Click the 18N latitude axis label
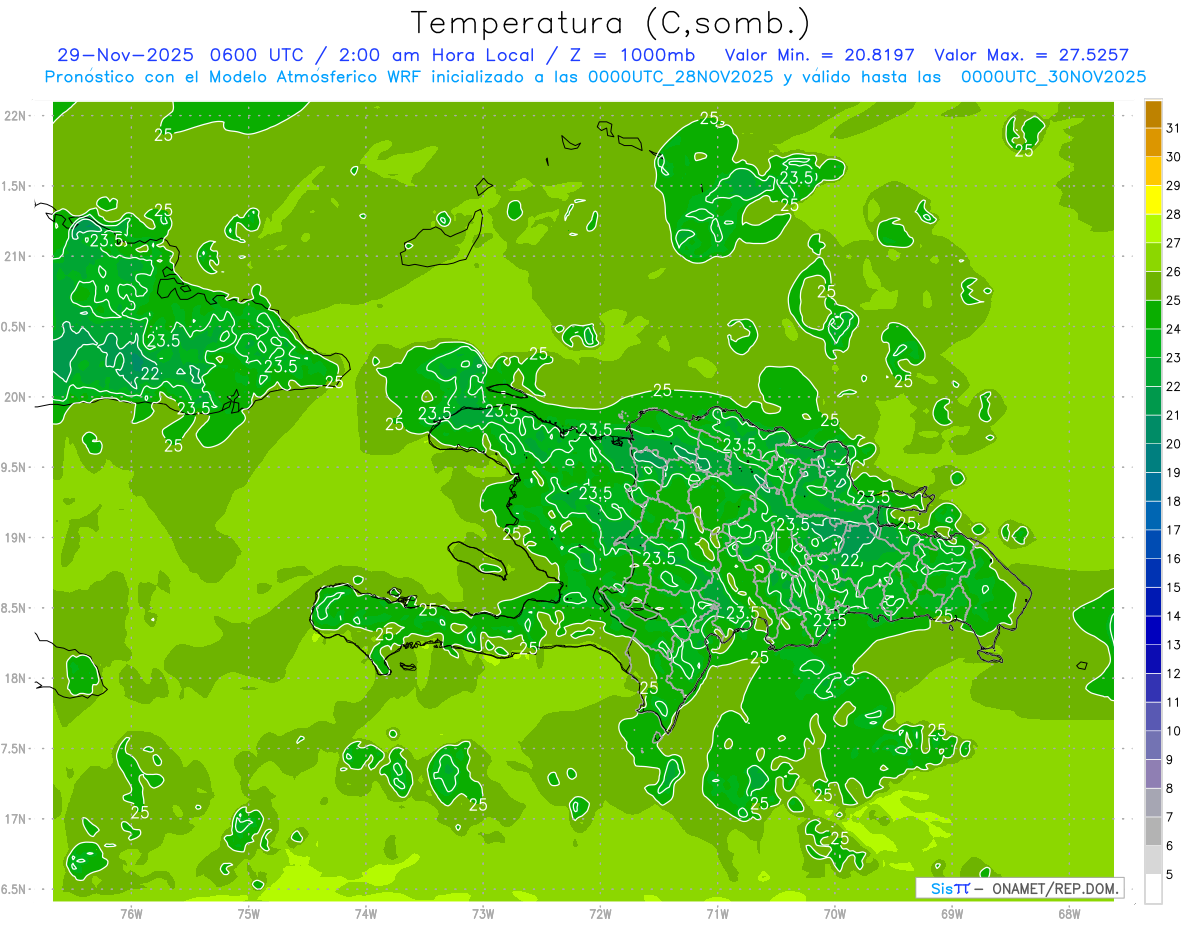The width and height of the screenshot is (1200, 927). pyautogui.click(x=15, y=678)
